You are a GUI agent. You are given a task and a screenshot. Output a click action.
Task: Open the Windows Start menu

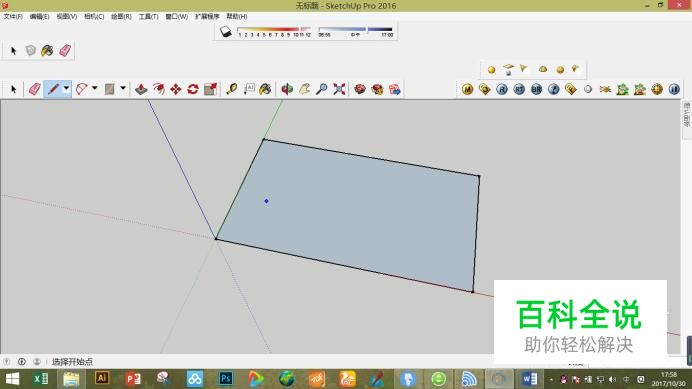12,379
